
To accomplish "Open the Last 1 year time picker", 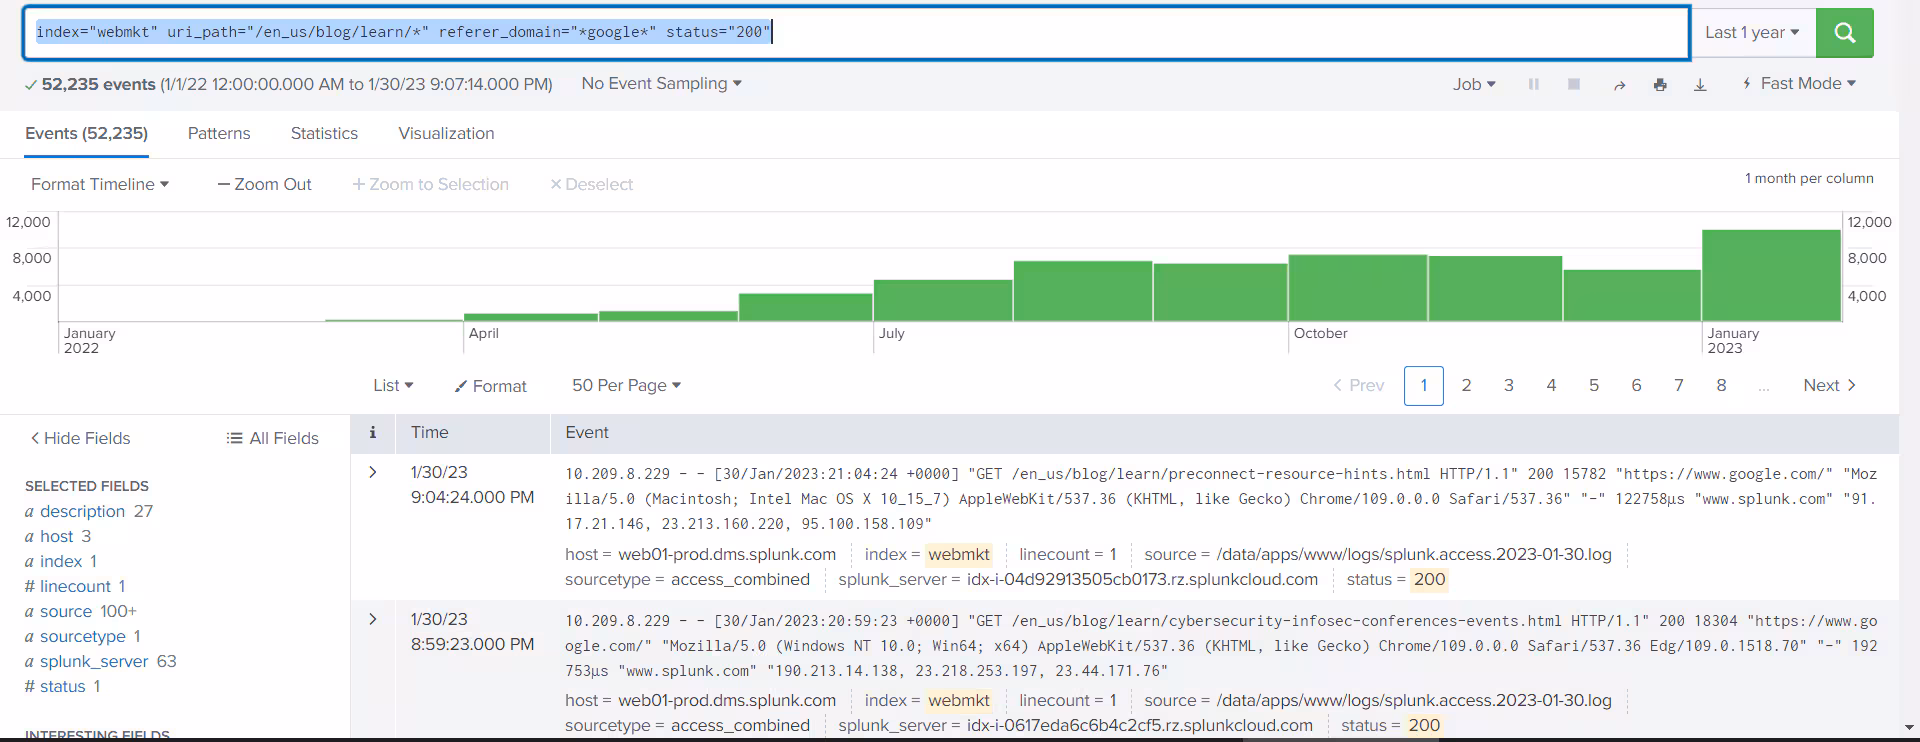I will 1751,33.
